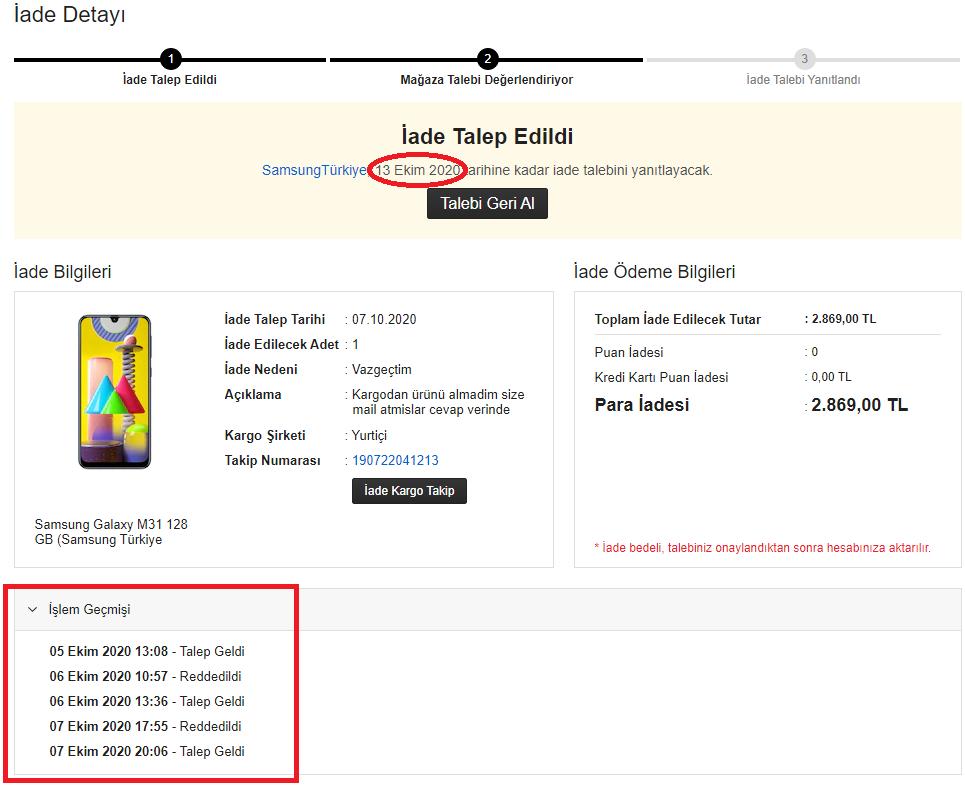
Task: Open the SamsungTürkiye store link
Action: coord(314,170)
